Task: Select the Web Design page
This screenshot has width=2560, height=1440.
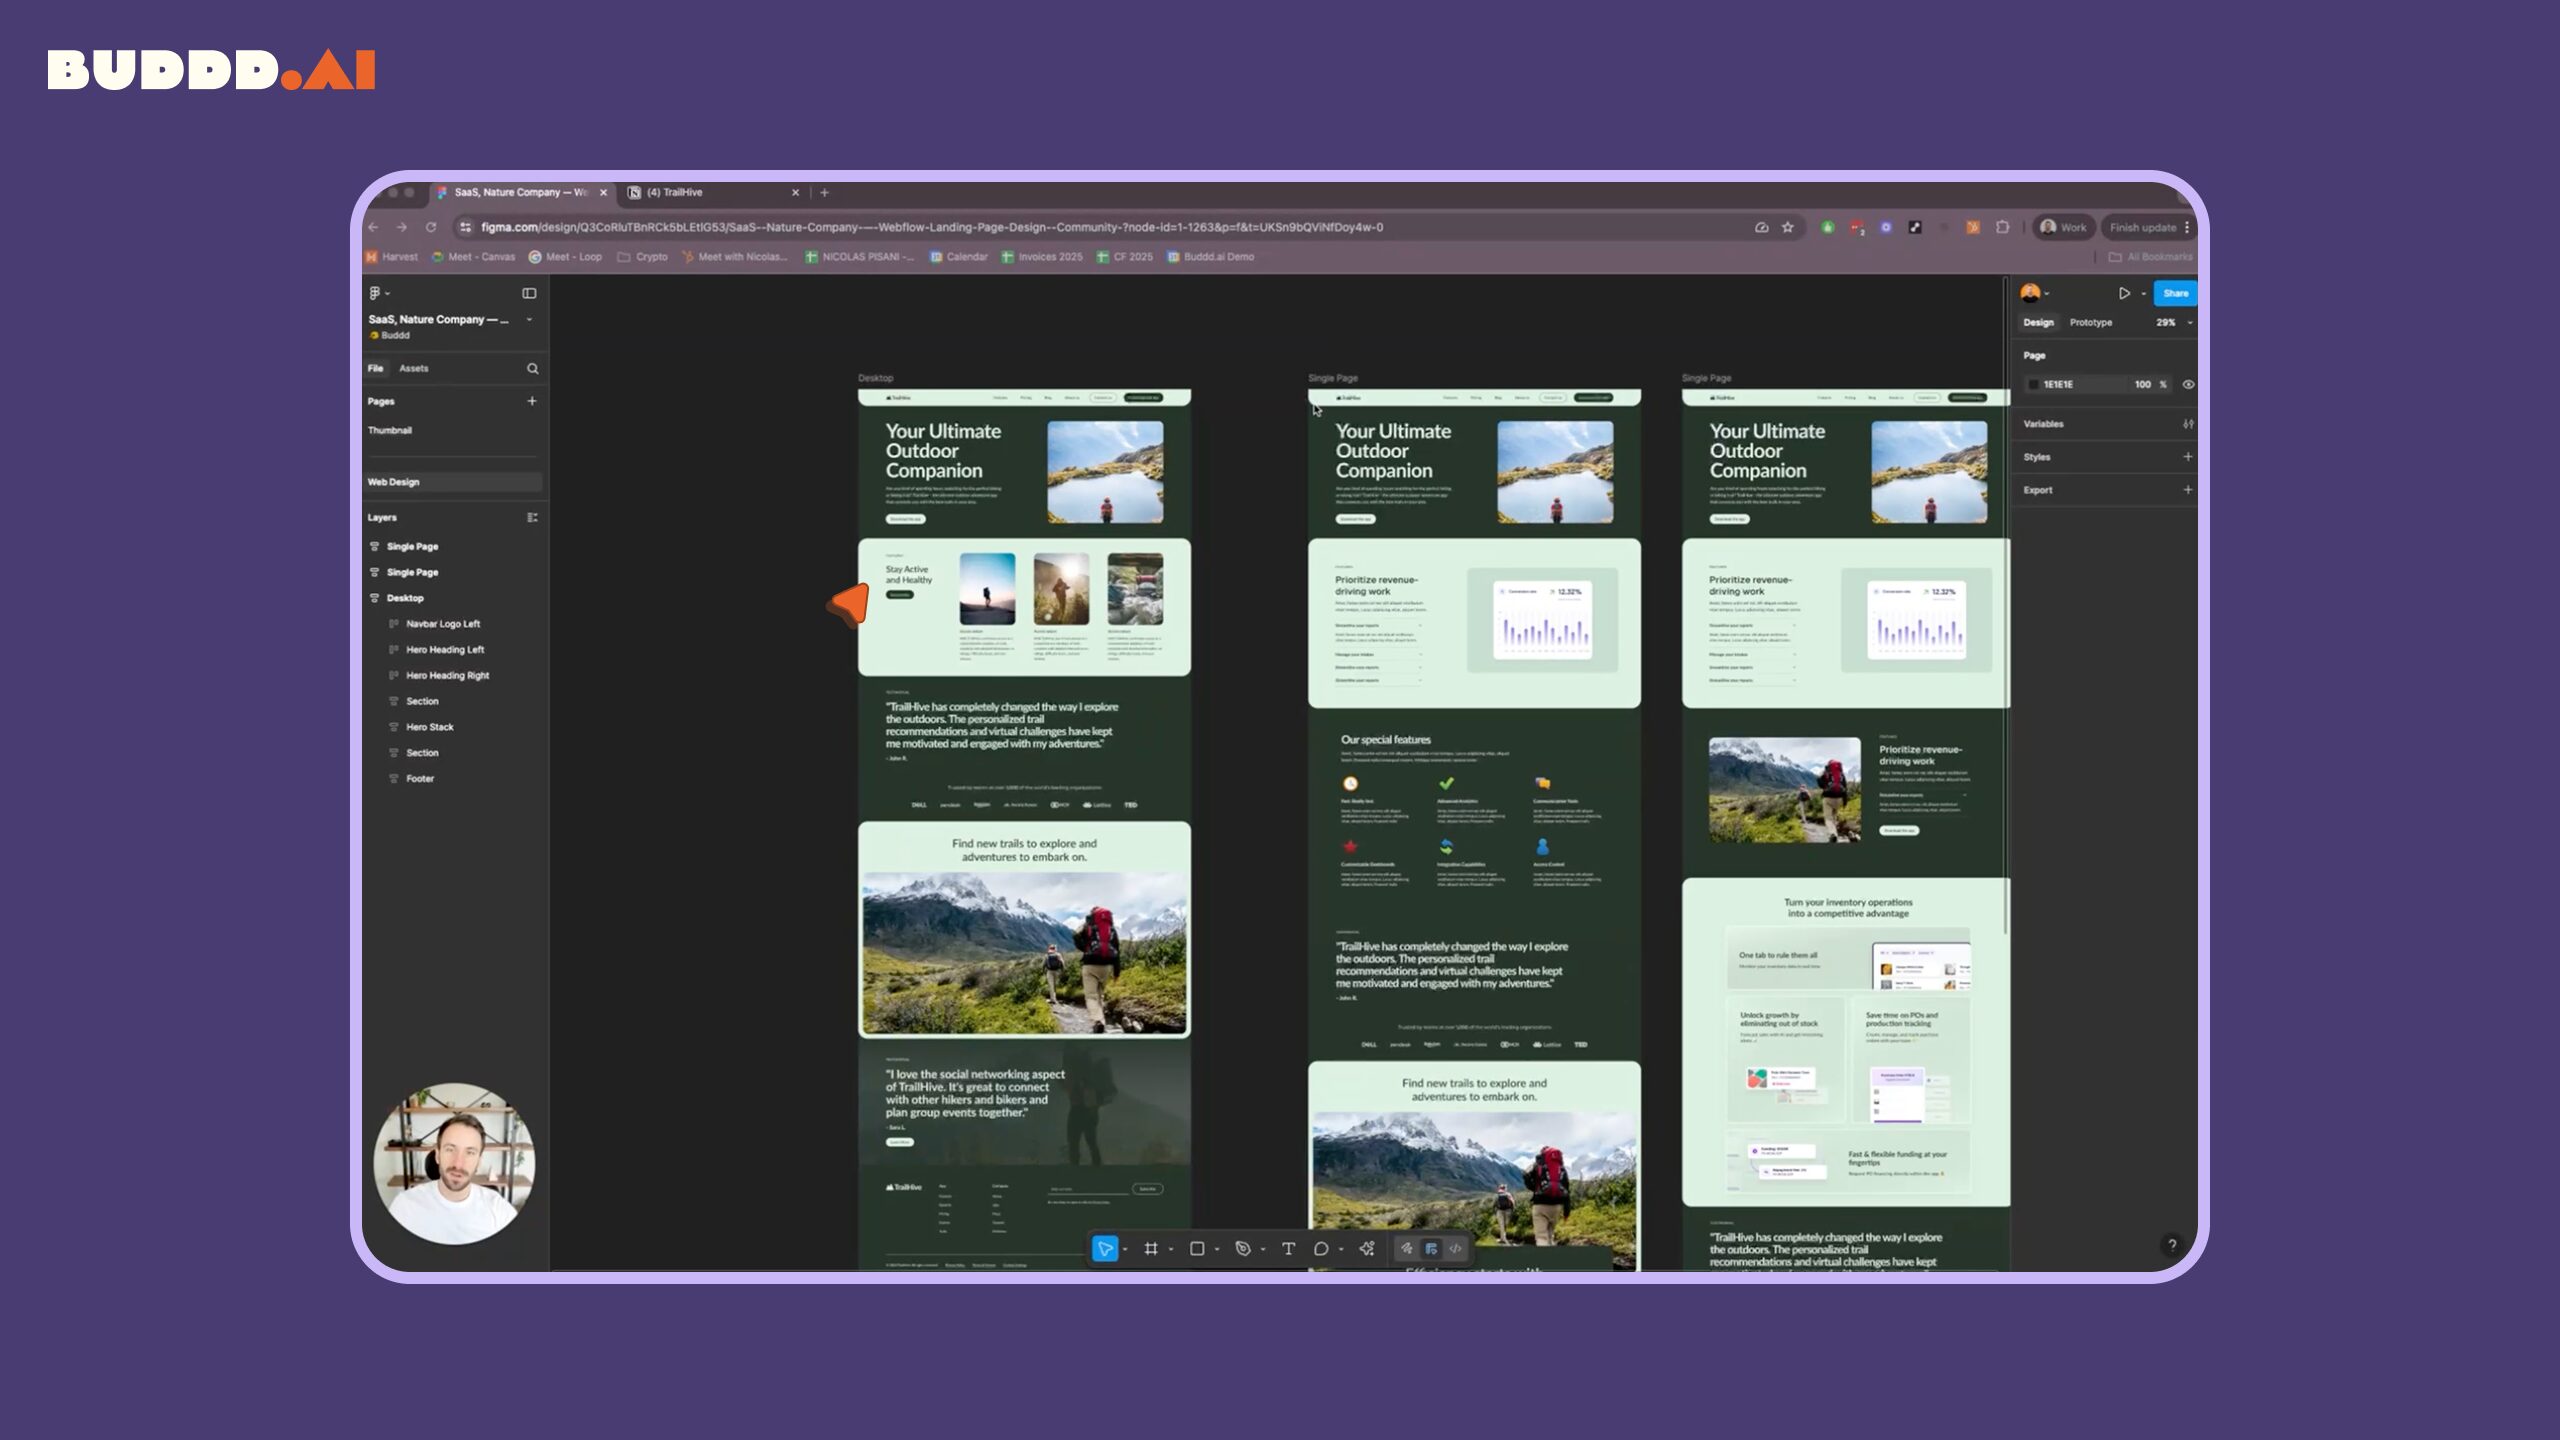Action: 453,482
